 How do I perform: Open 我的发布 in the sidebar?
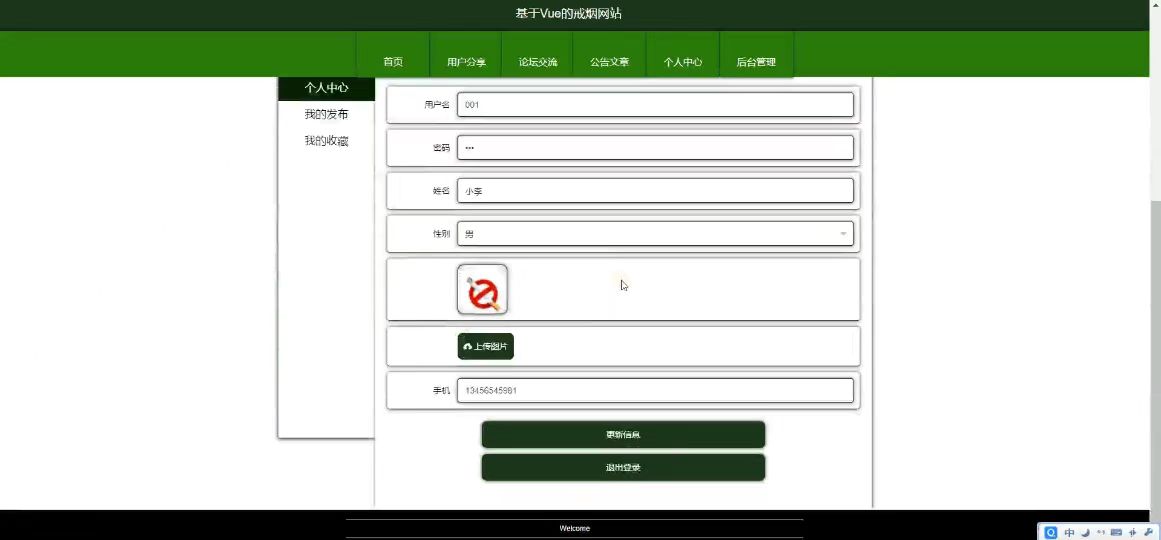(327, 114)
